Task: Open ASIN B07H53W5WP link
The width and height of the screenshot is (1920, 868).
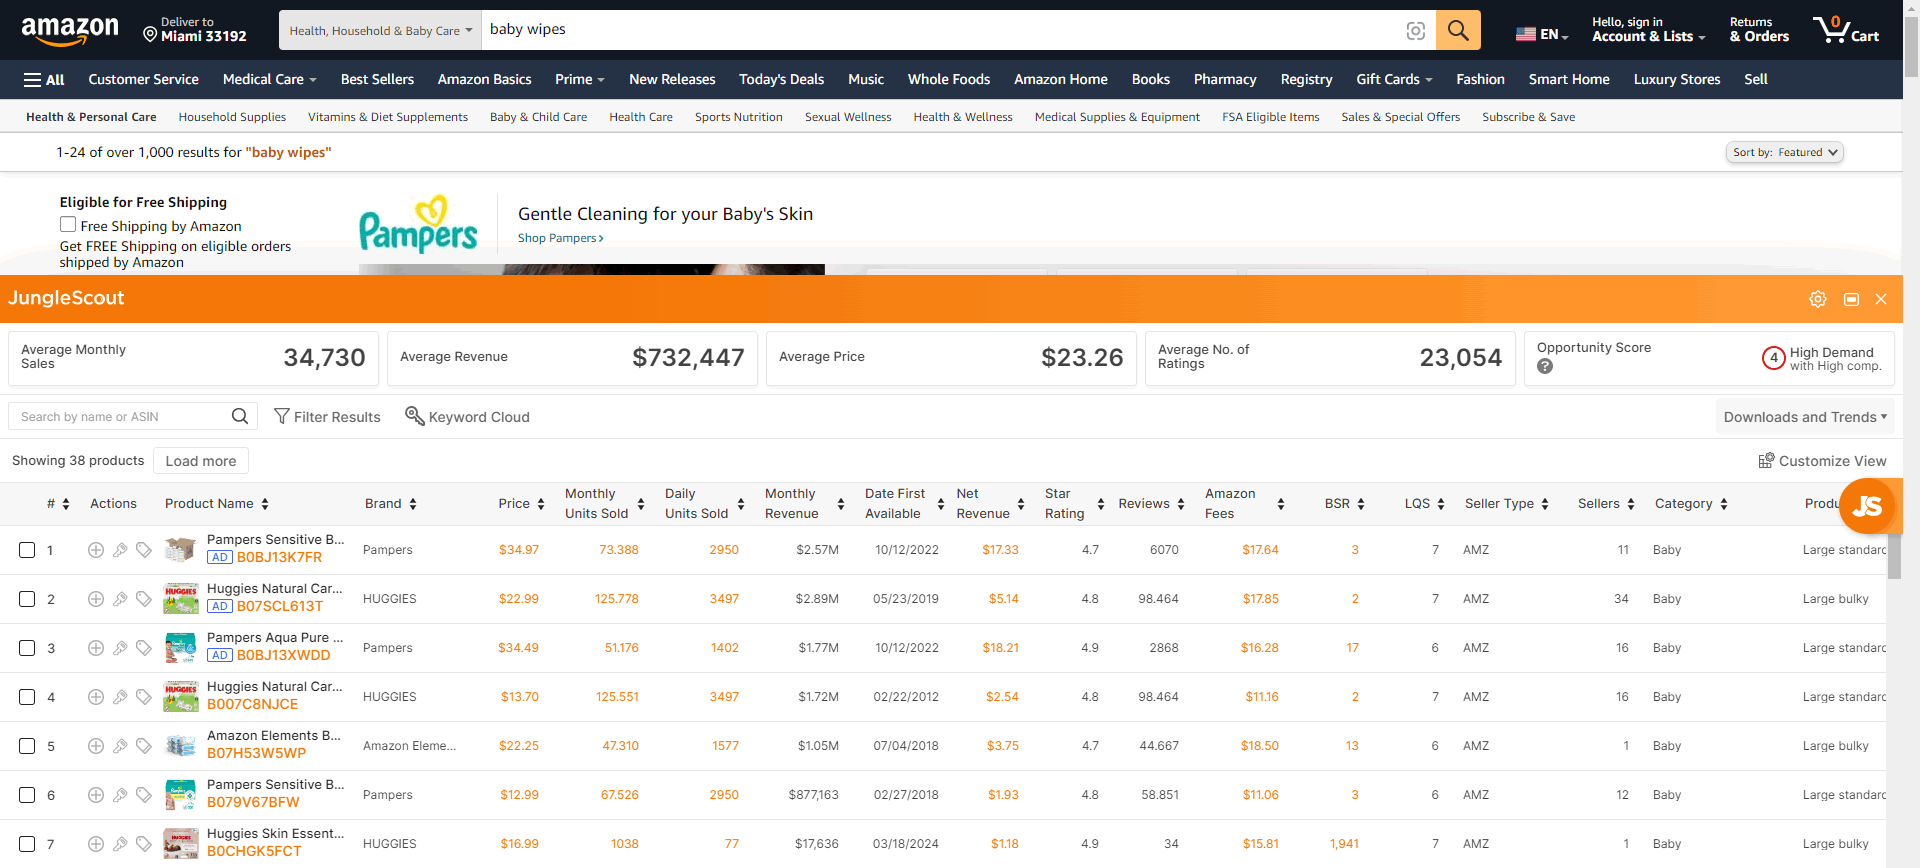Action: 256,754
